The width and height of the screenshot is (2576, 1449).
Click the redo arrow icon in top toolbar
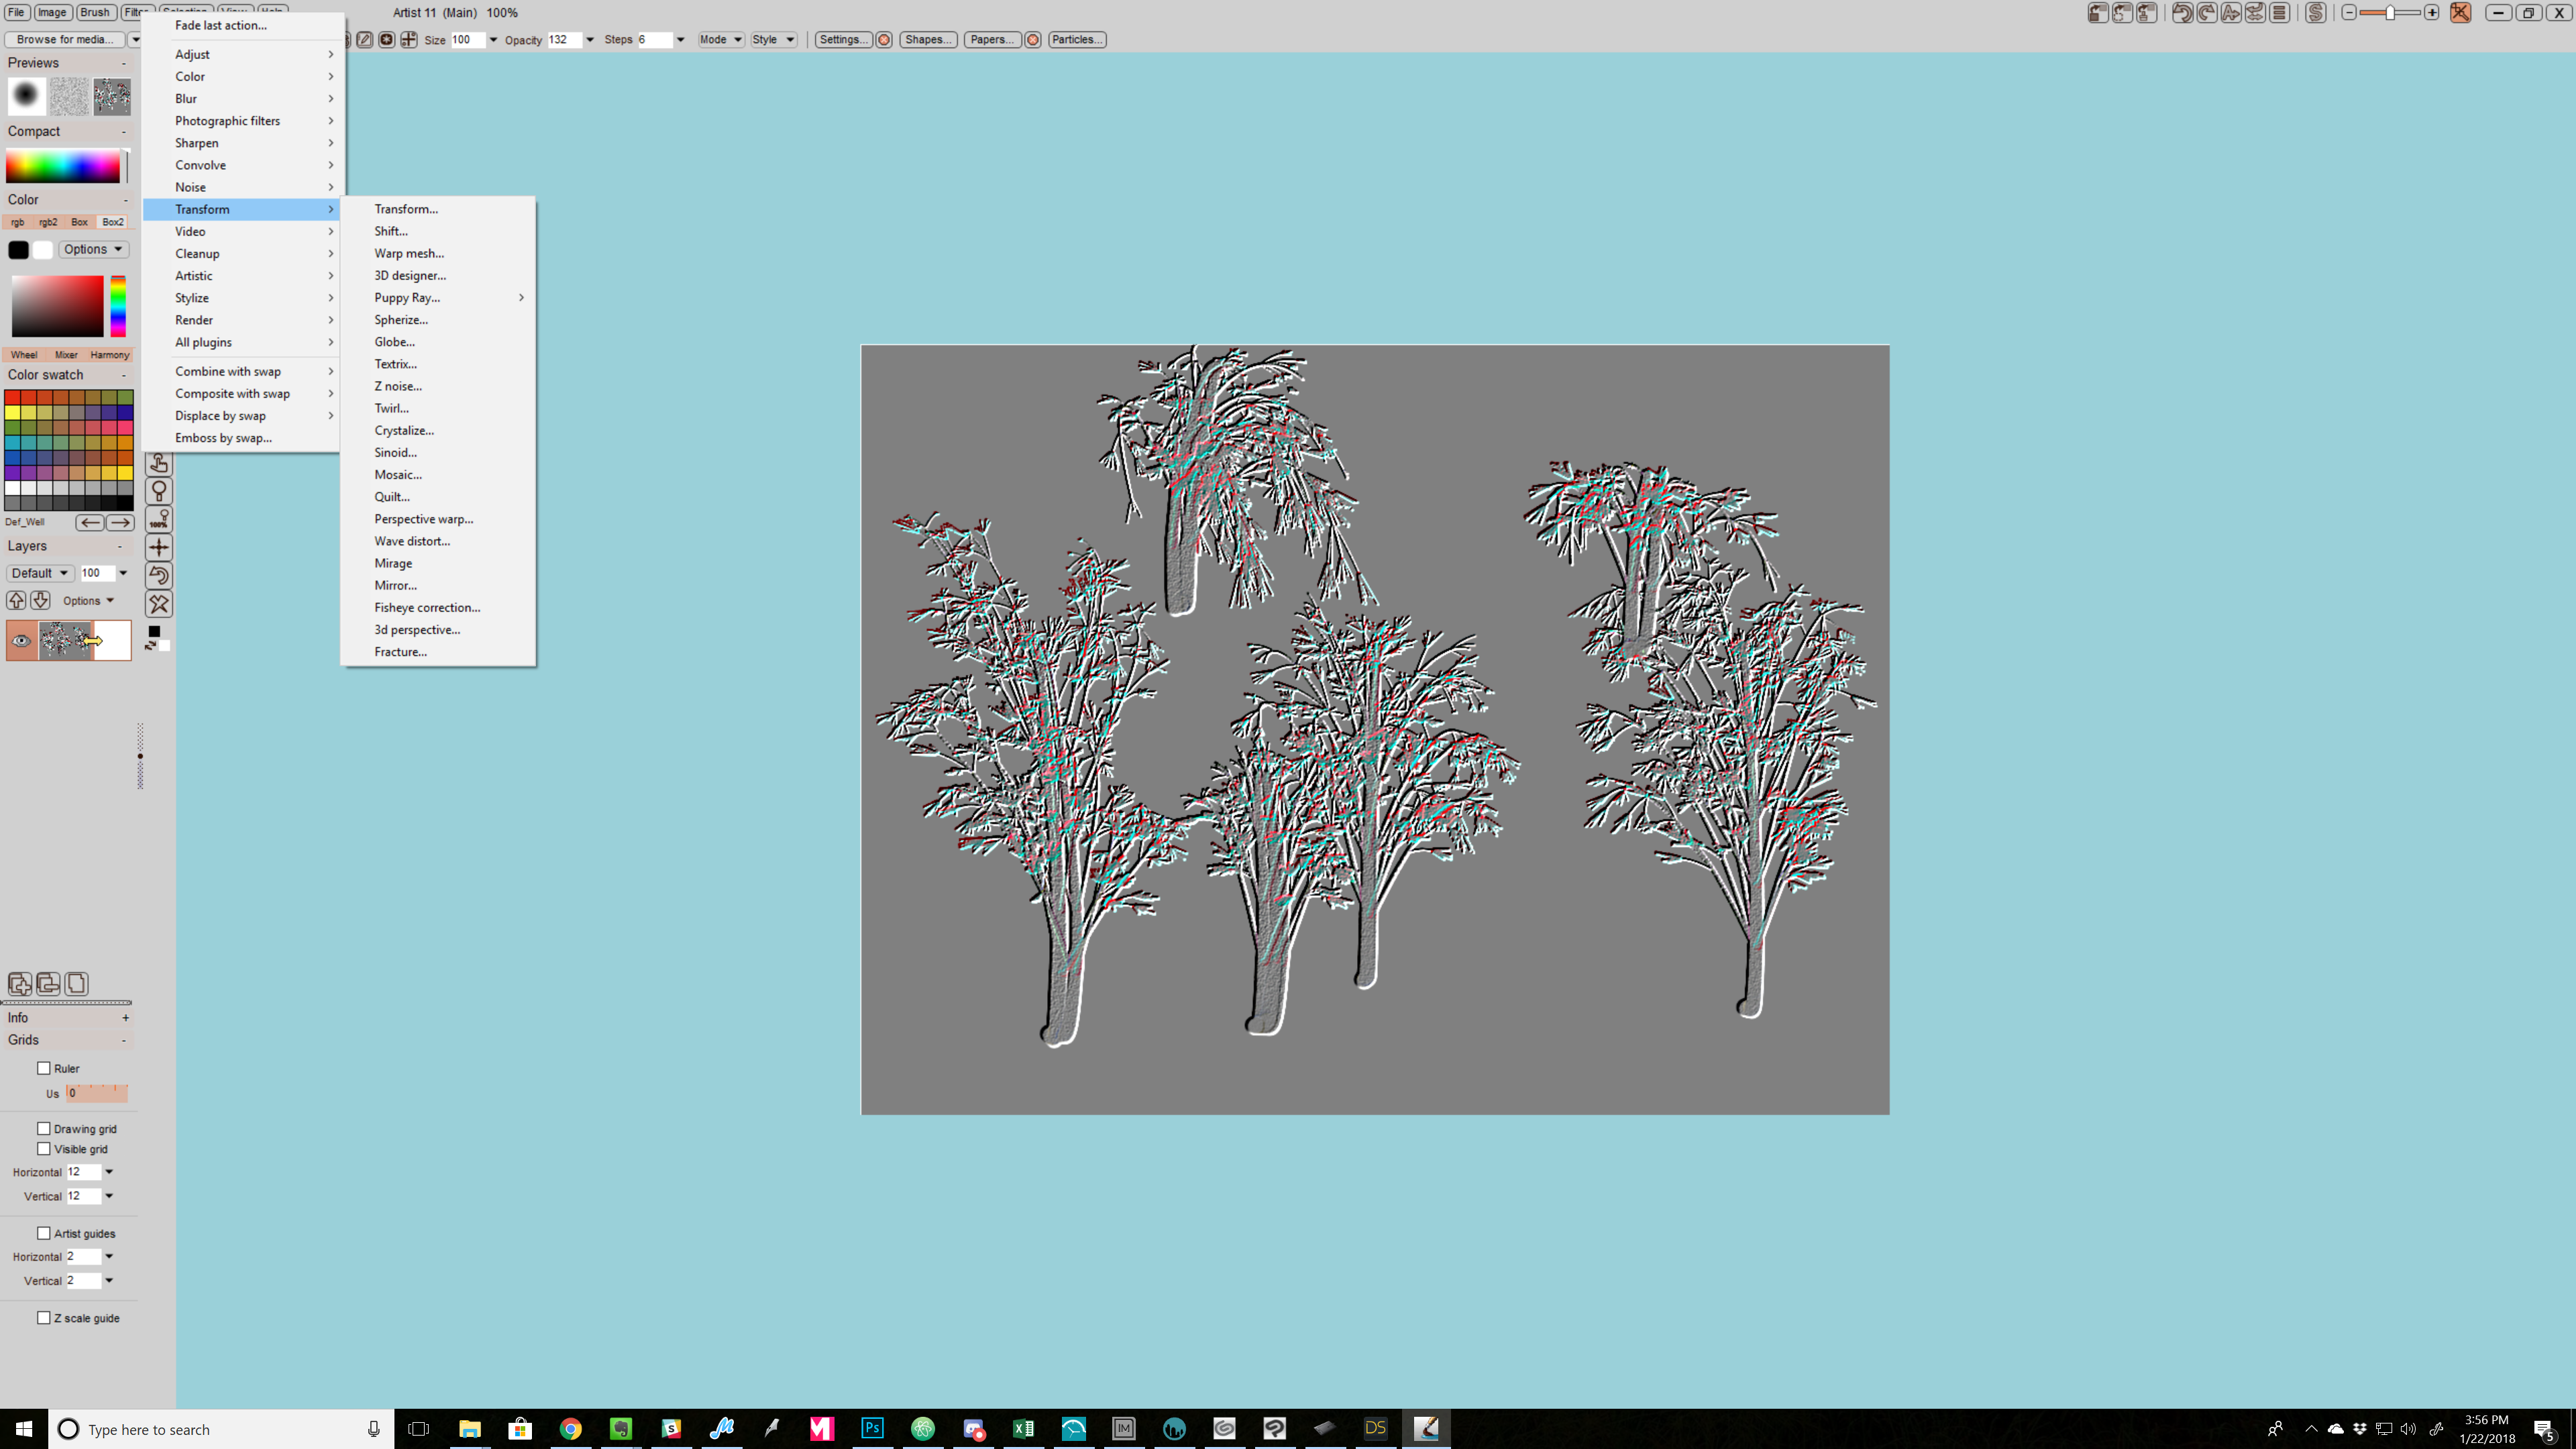[x=2206, y=13]
